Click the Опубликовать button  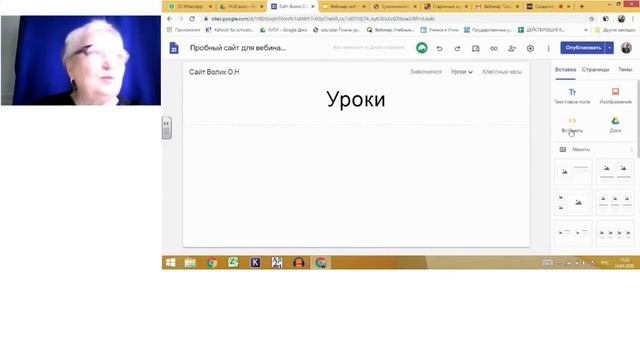tap(582, 48)
